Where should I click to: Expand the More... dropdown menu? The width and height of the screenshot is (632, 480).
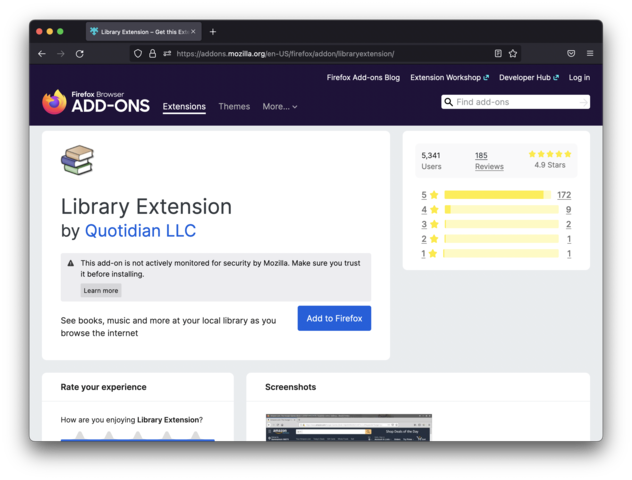click(x=280, y=106)
